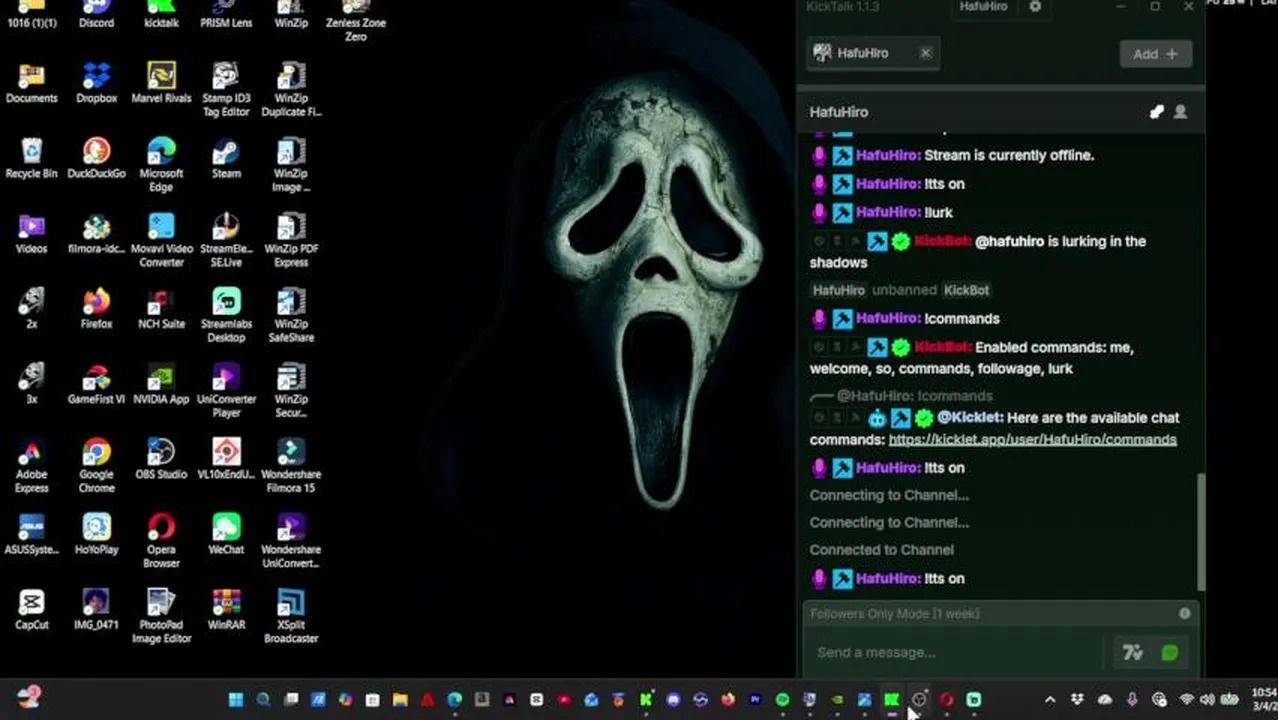Select the Steam desktop icon
1278x720 pixels.
point(226,158)
